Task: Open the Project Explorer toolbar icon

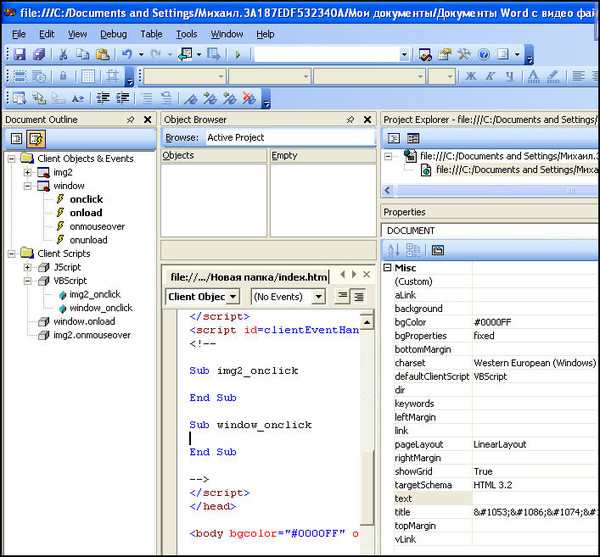Action: click(x=425, y=55)
